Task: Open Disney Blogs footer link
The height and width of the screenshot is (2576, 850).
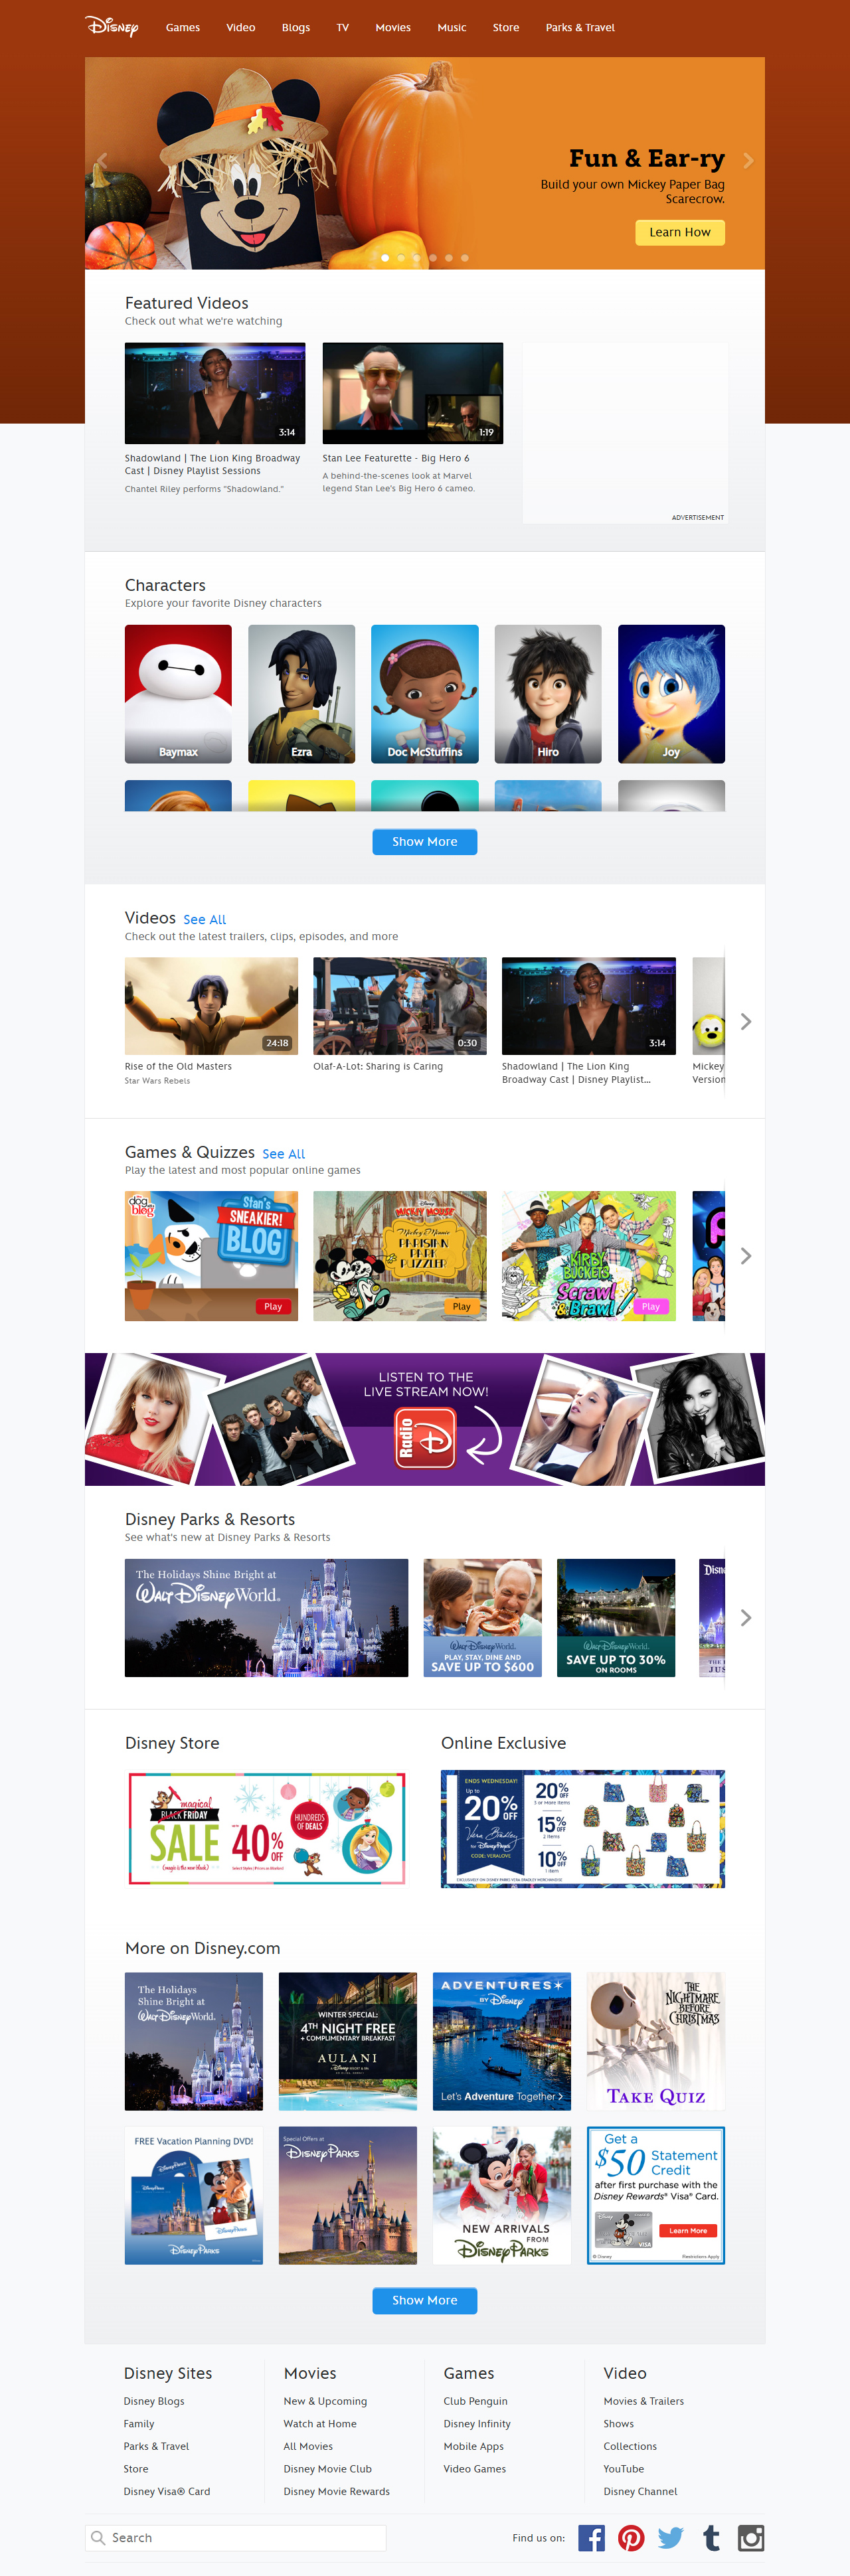Action: pos(154,2401)
